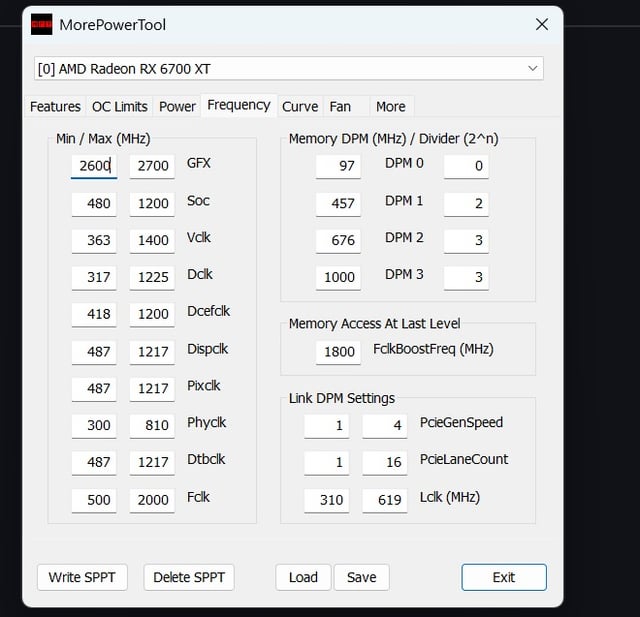
Task: Click the MorePowerTool app icon in title bar
Action: [x=42, y=25]
